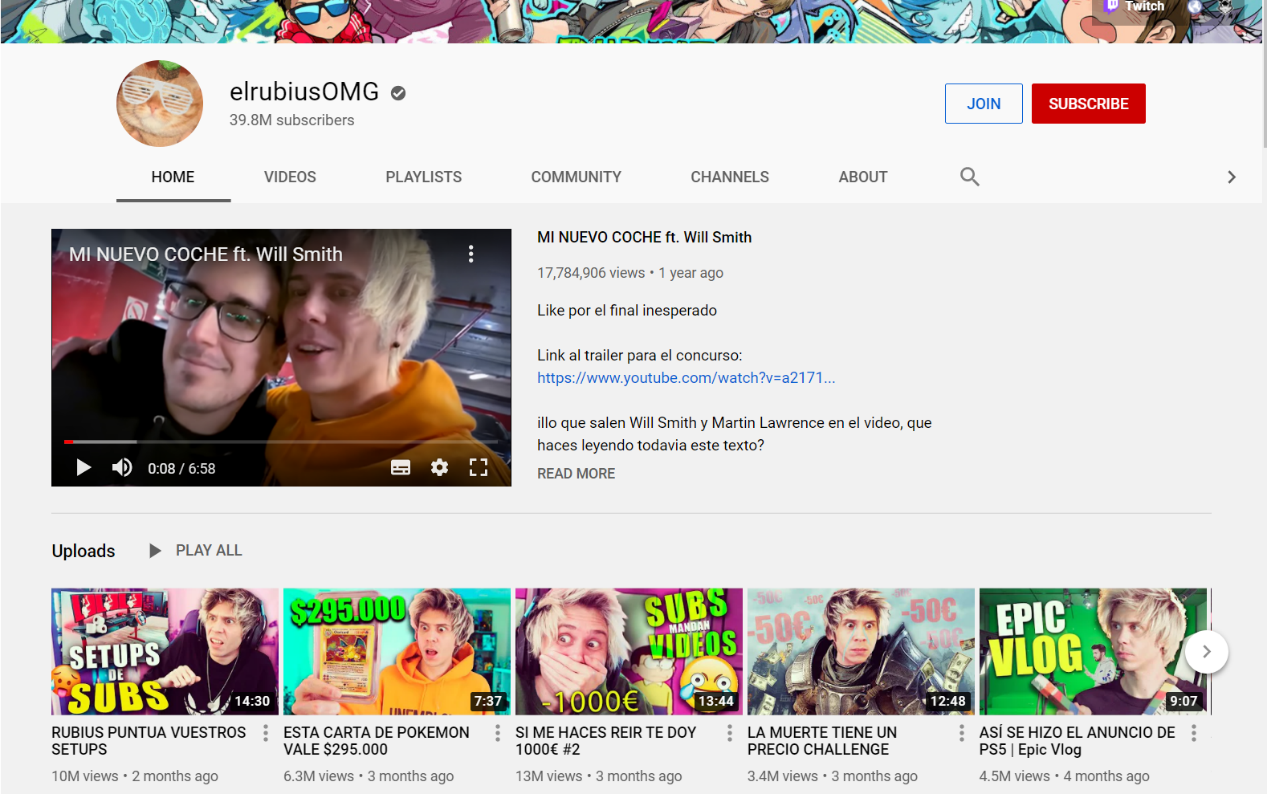This screenshot has height=794, width=1267.
Task: Open the Uploads section heading
Action: [x=83, y=551]
